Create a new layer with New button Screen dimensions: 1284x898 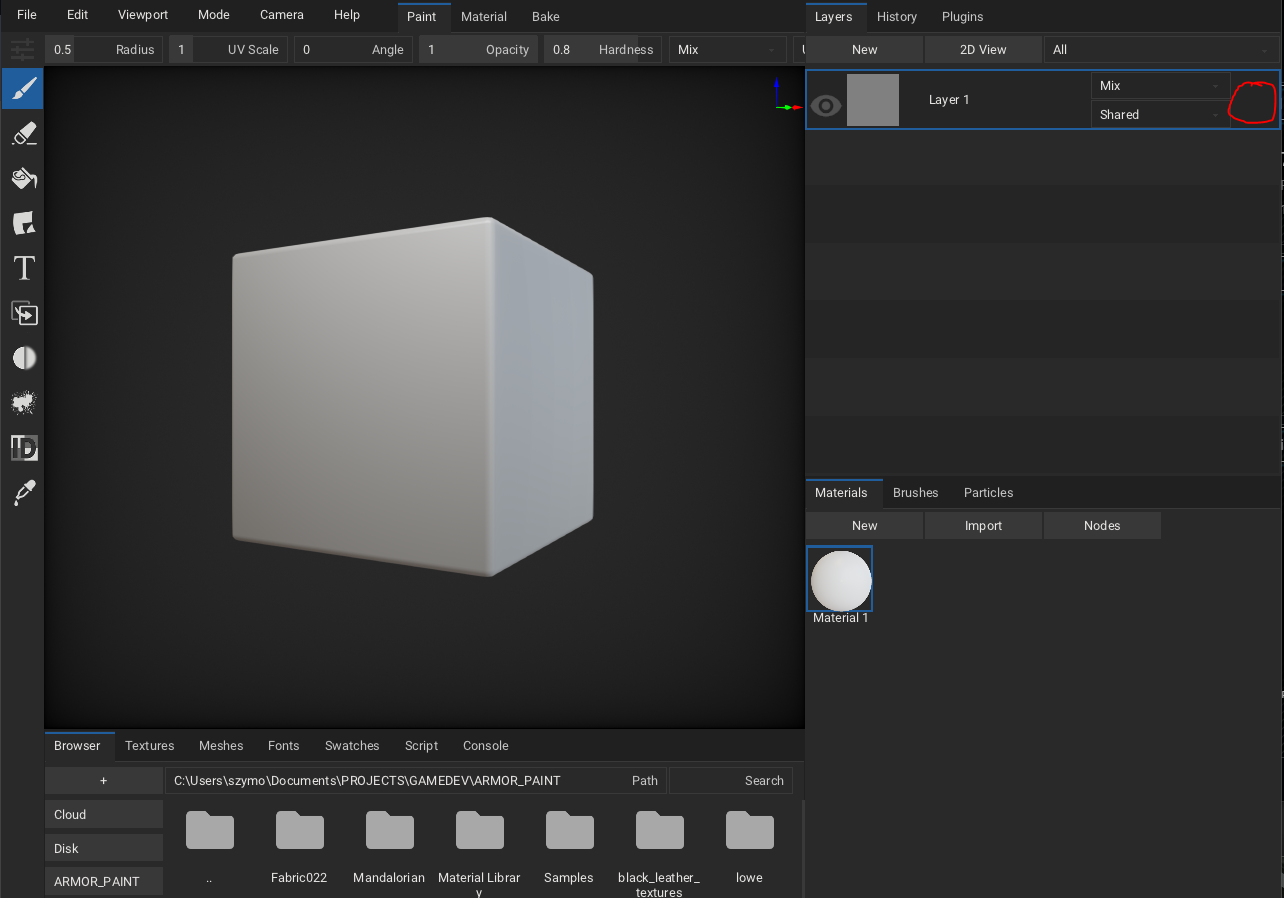[x=863, y=49]
